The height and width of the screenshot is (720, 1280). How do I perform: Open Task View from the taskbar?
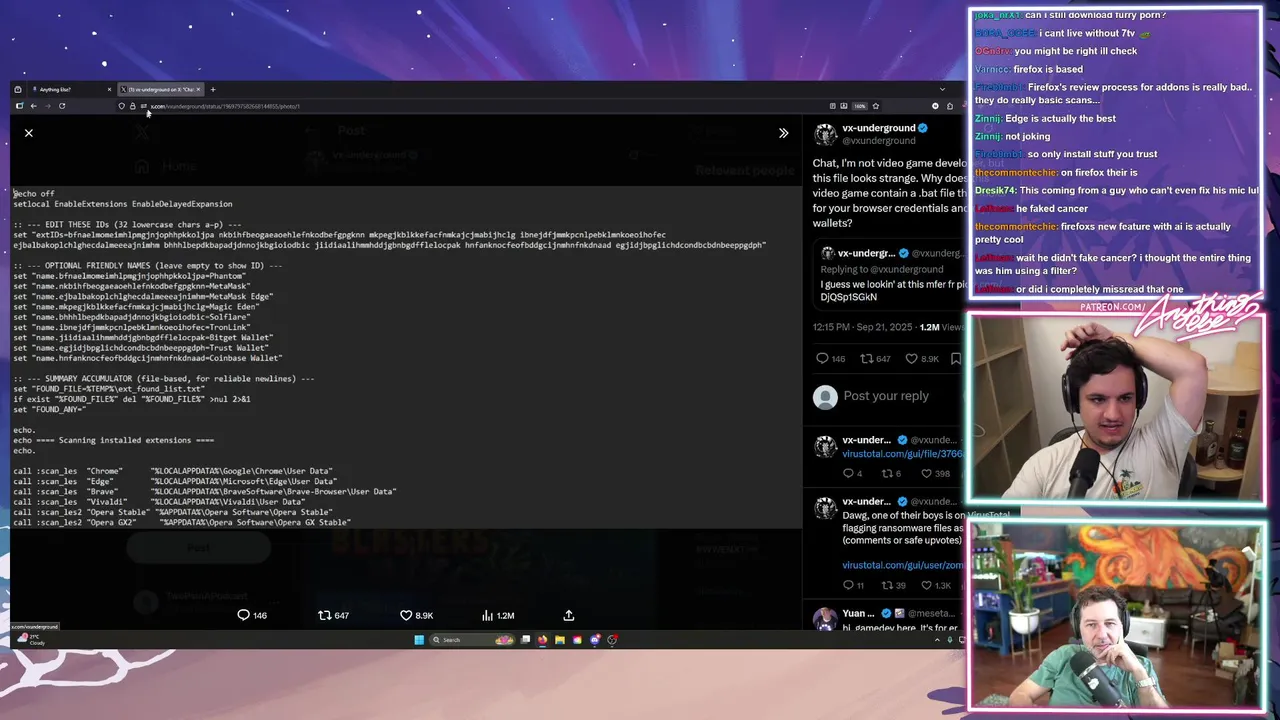(525, 640)
